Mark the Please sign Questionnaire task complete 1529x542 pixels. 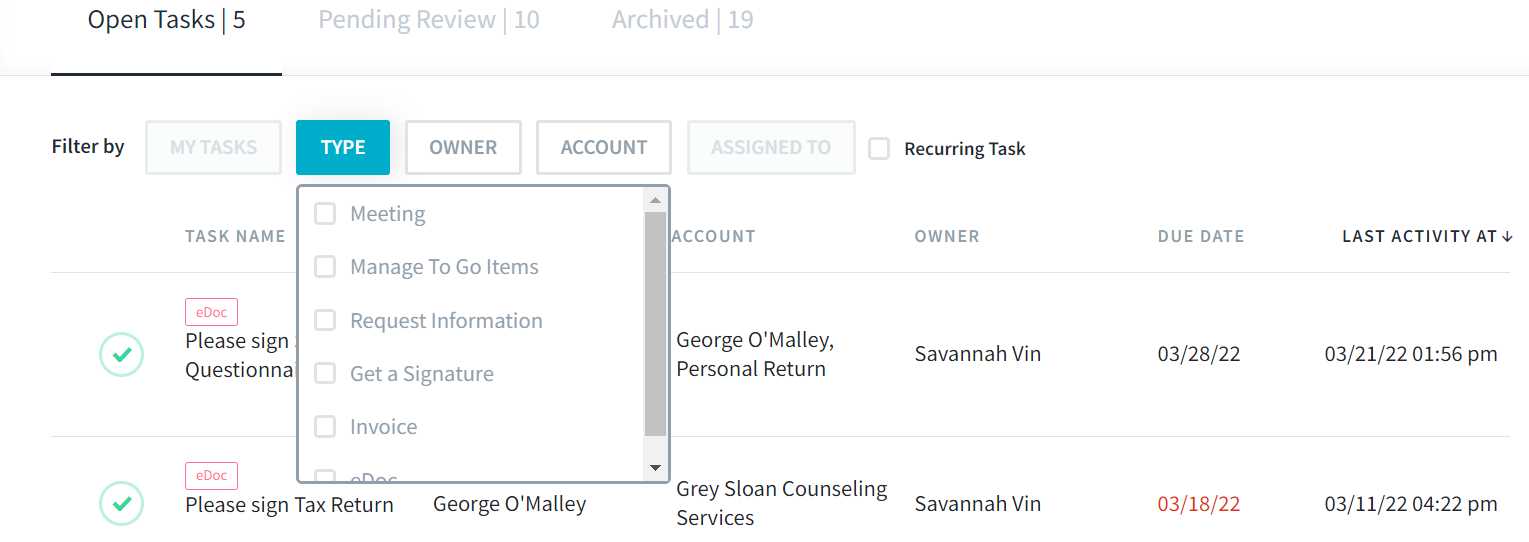tap(121, 354)
